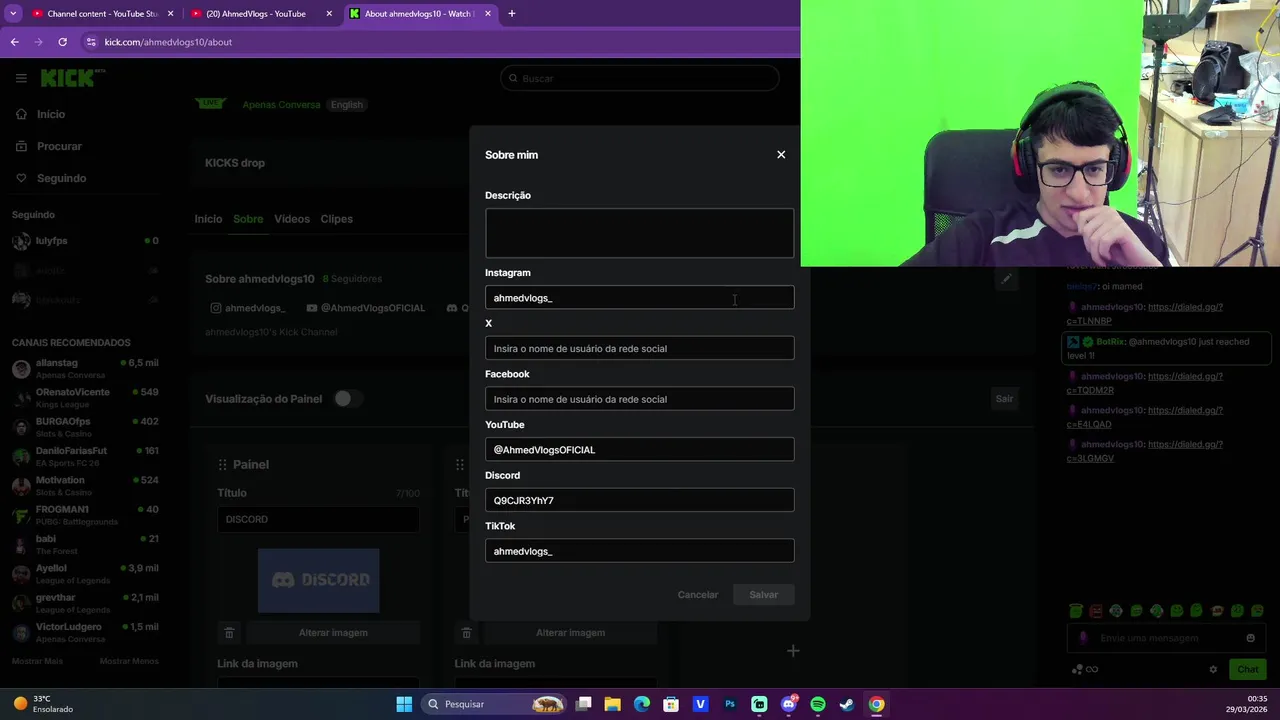The width and height of the screenshot is (1280, 720).
Task: Open recommended channel FROGMAN1
Action: [x=85, y=514]
